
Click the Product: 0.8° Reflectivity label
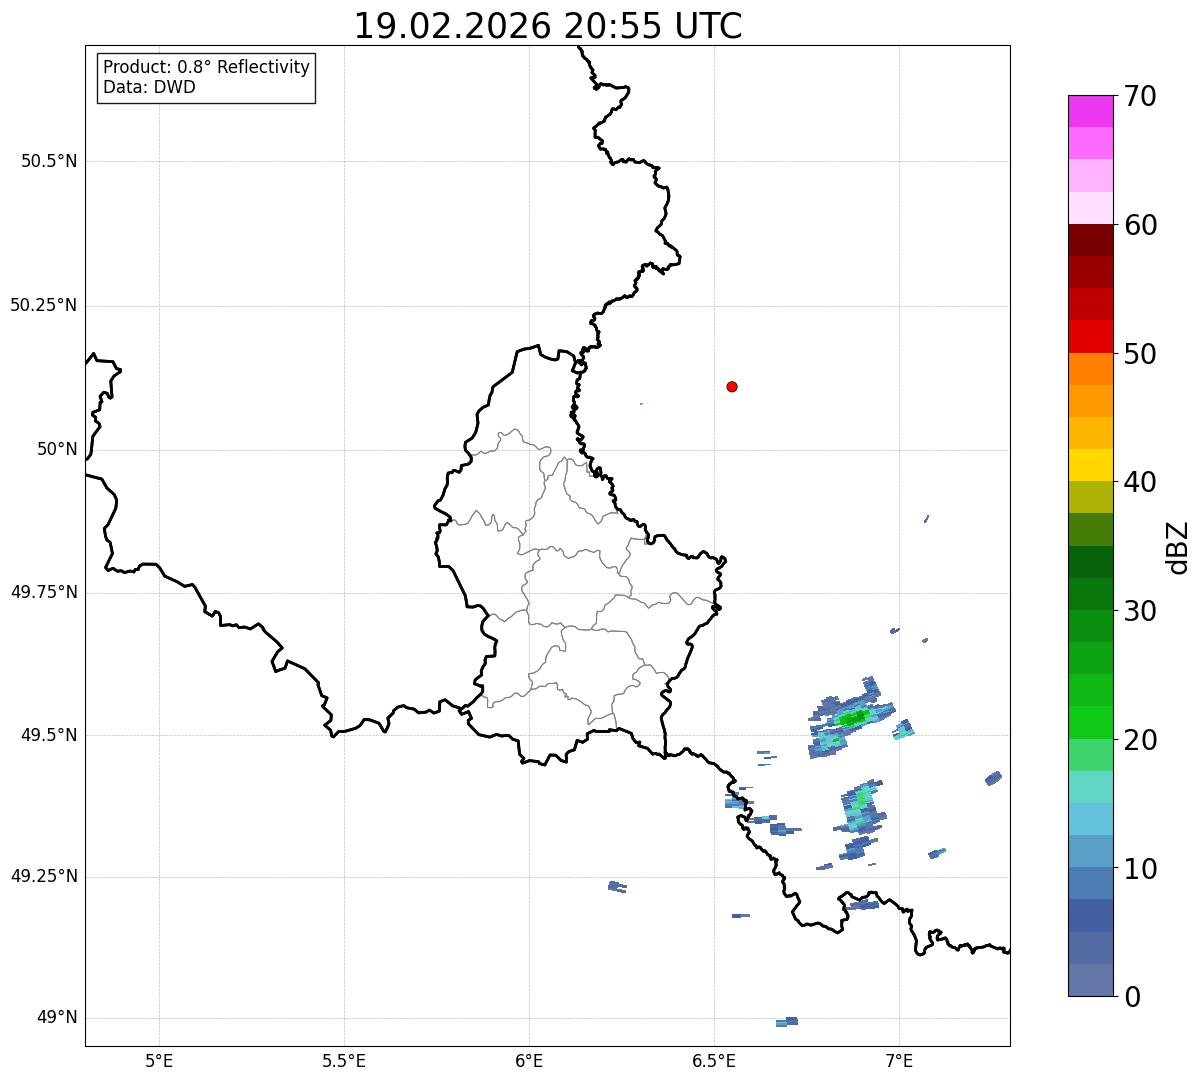tap(207, 67)
